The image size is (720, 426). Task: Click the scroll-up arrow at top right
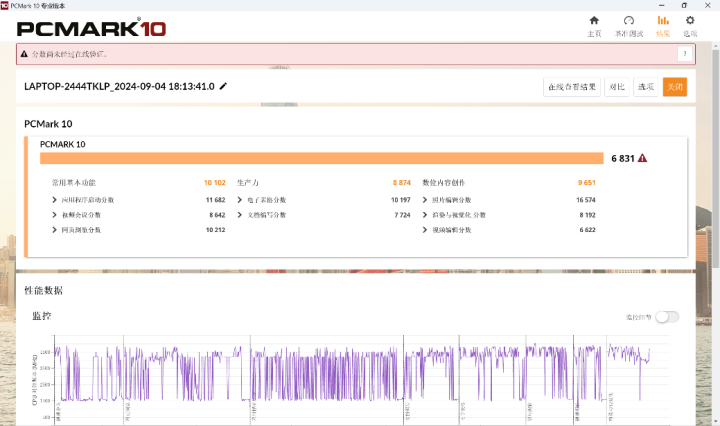716,46
